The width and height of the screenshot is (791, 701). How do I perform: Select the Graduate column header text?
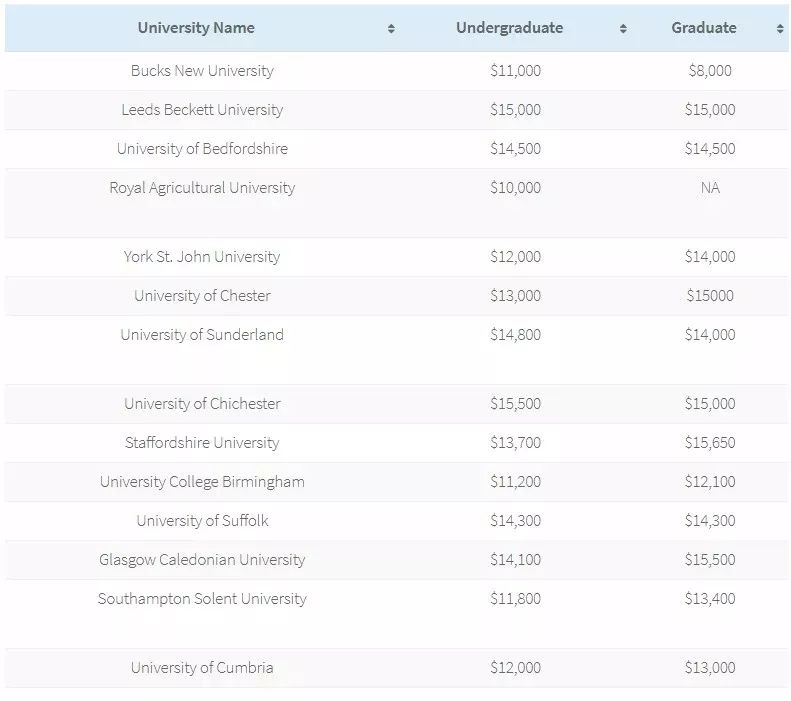tap(704, 28)
